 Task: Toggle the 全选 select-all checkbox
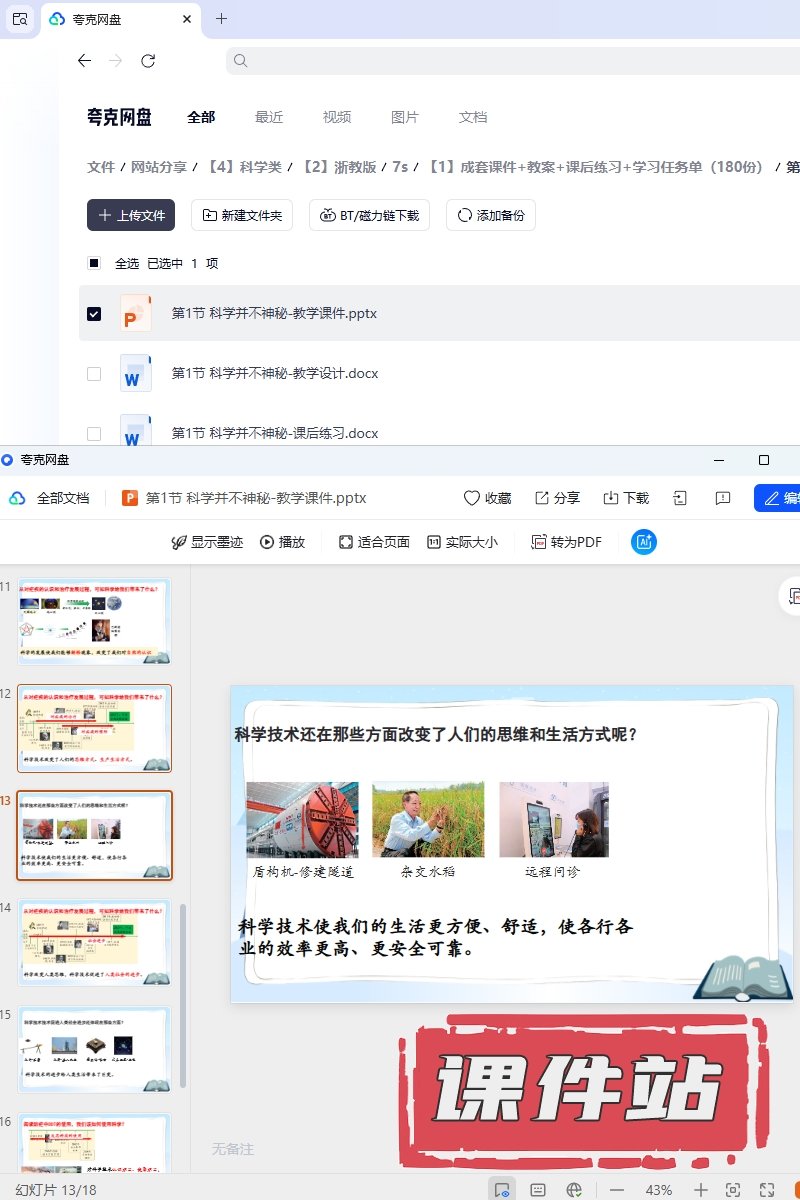pos(94,264)
